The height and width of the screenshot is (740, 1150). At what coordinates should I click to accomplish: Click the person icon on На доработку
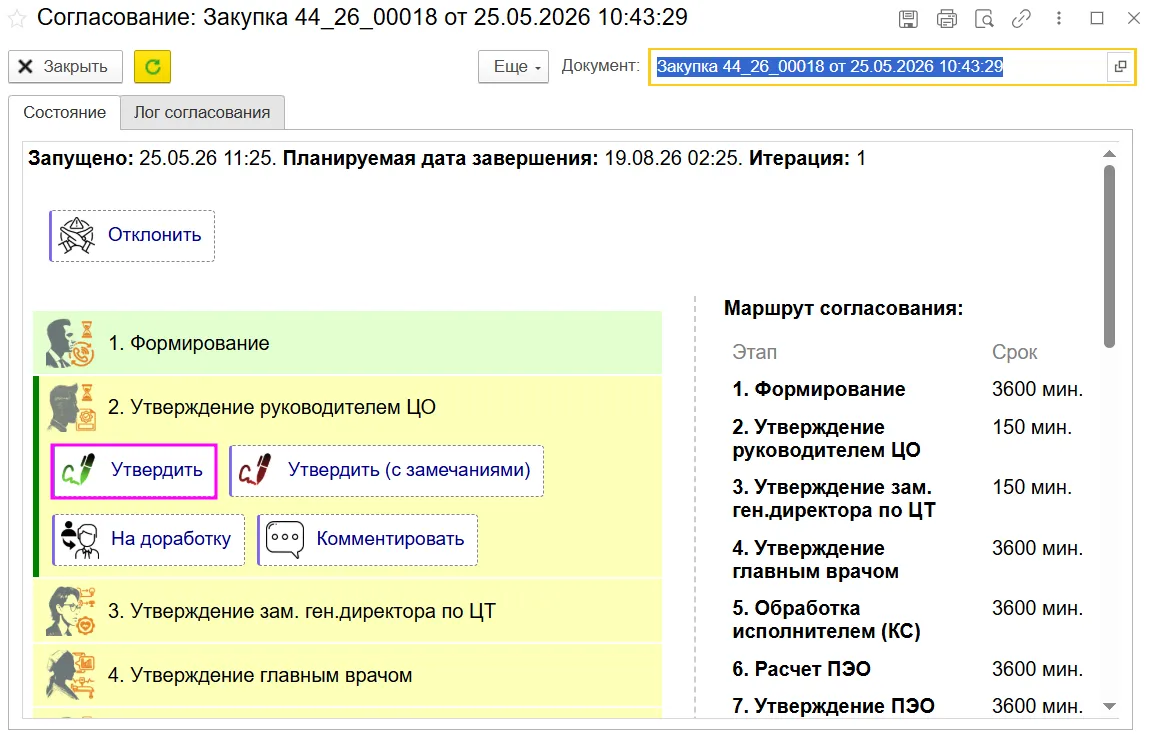point(80,539)
